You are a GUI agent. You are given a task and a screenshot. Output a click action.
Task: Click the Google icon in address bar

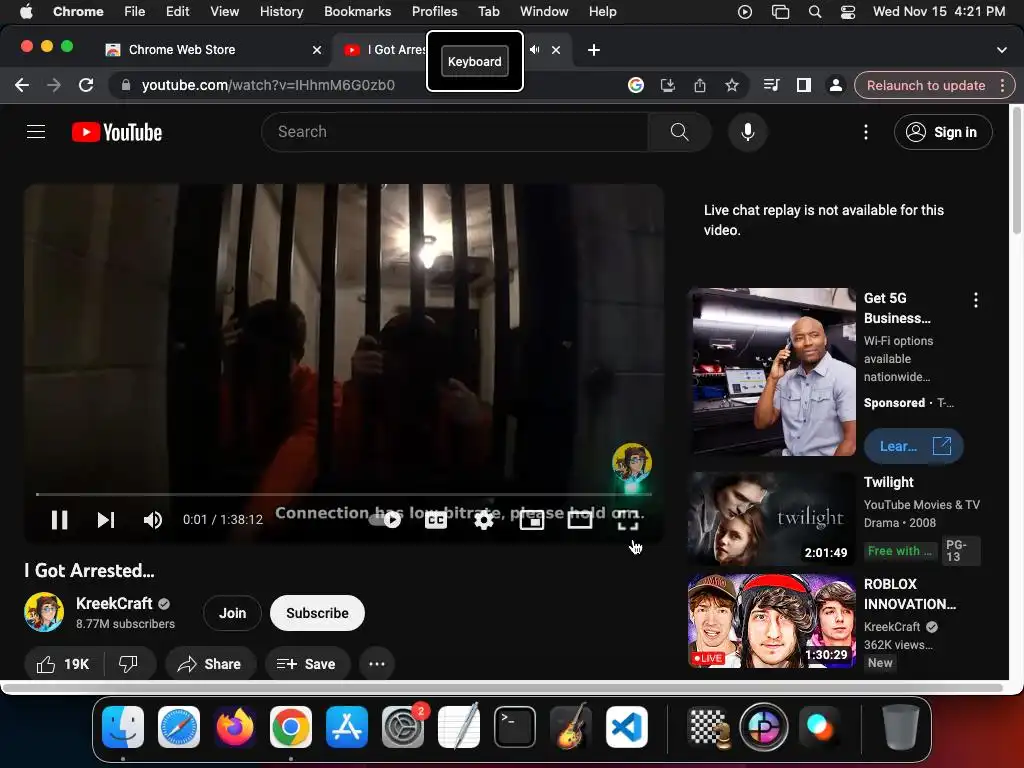[635, 85]
